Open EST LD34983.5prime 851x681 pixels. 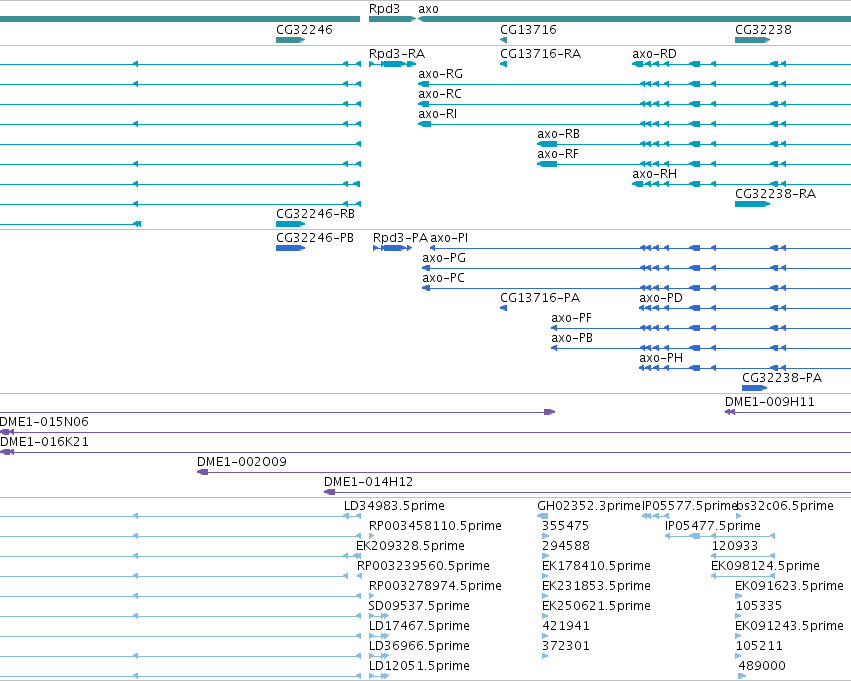point(394,506)
